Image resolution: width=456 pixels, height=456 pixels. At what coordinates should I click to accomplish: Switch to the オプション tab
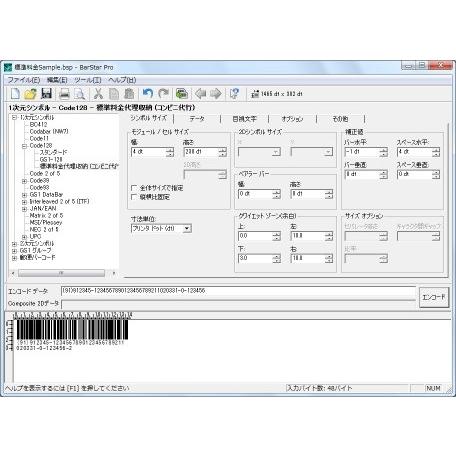pos(292,119)
